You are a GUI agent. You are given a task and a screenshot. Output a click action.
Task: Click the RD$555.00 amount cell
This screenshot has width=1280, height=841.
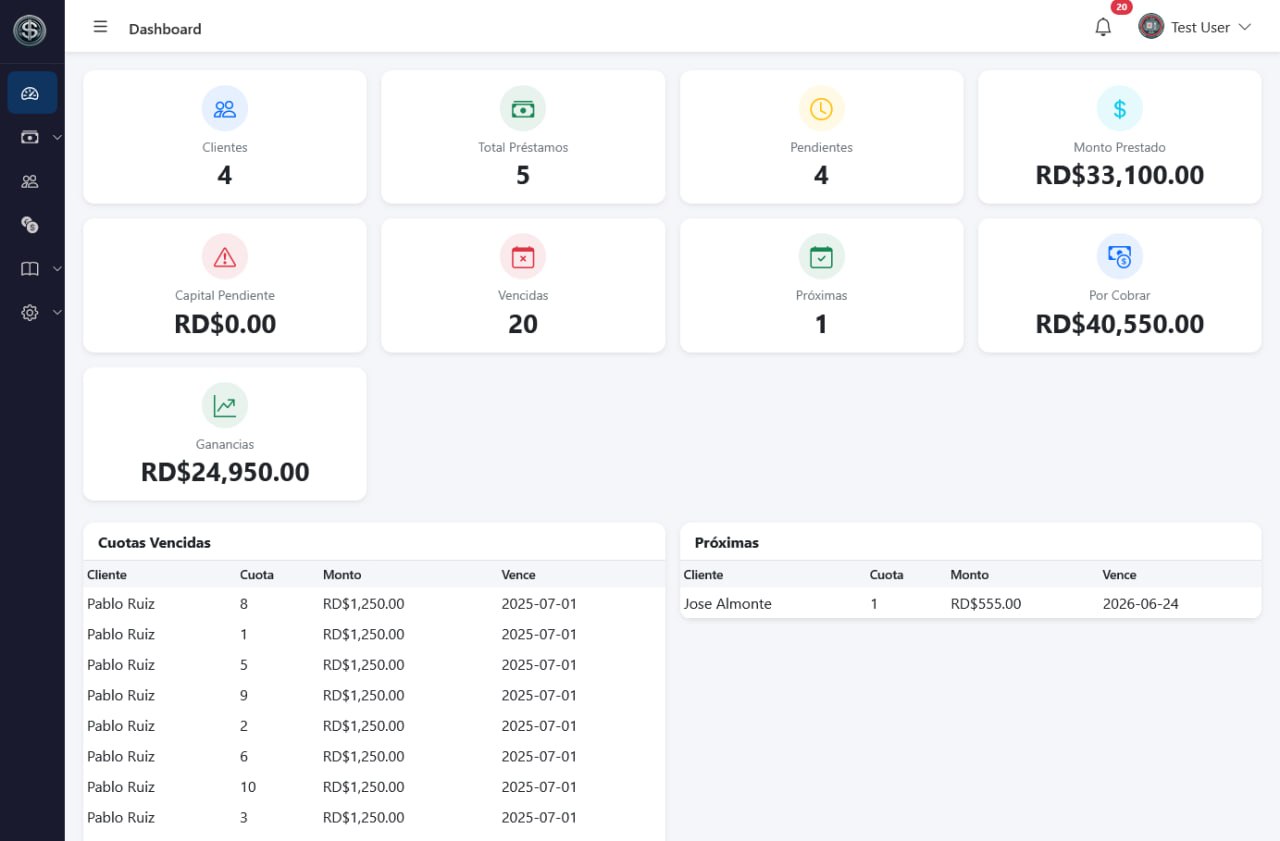[986, 604]
